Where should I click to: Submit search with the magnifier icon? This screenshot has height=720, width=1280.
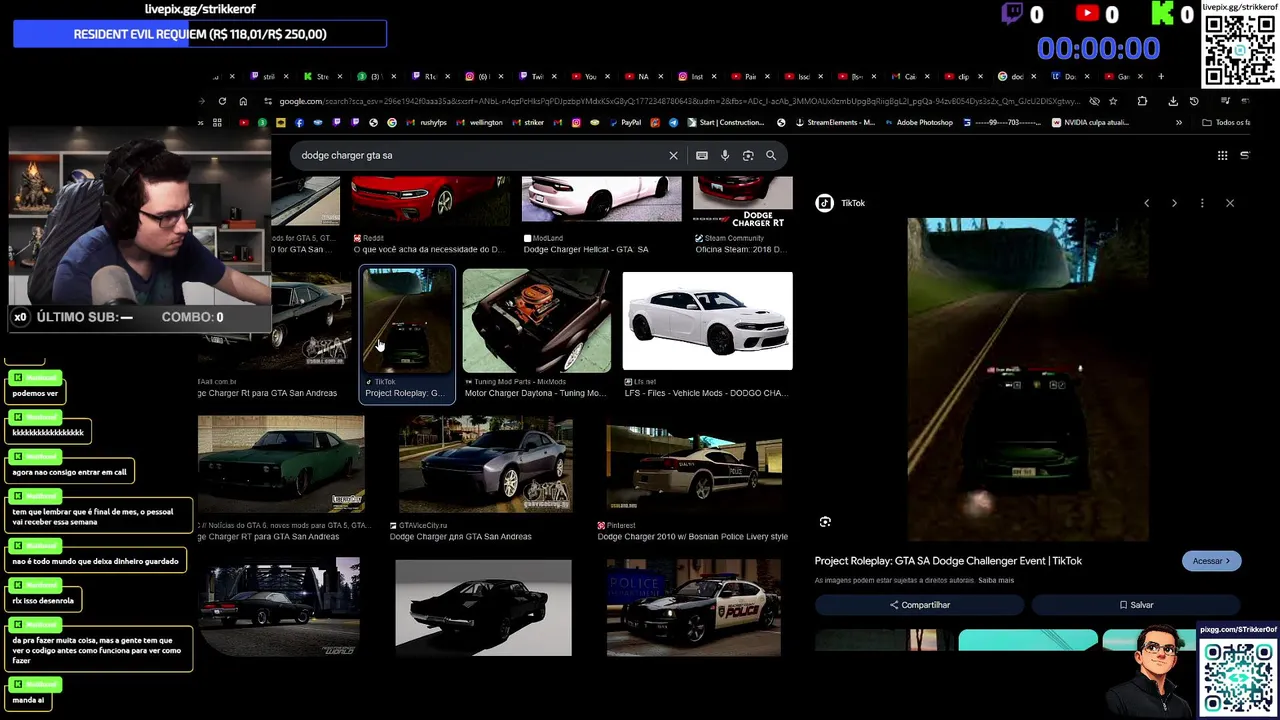tap(771, 155)
